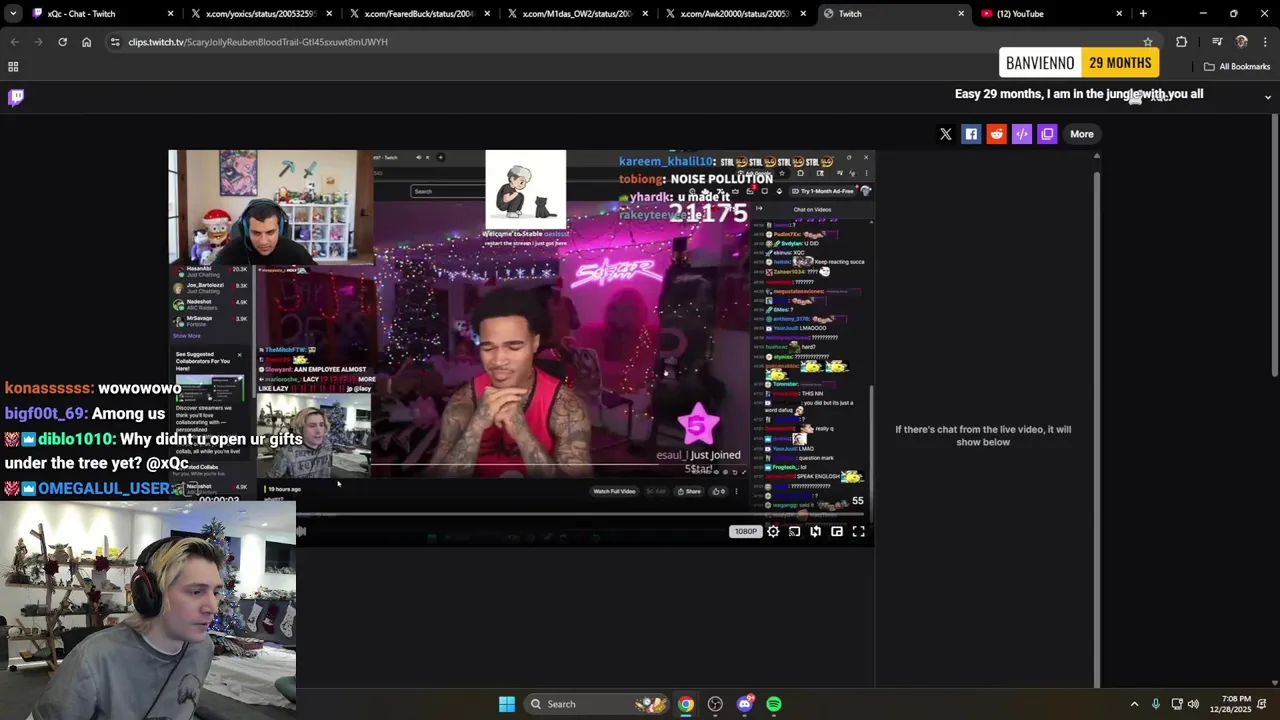
Task: Open the OBS Studio taskbar icon
Action: tap(715, 704)
